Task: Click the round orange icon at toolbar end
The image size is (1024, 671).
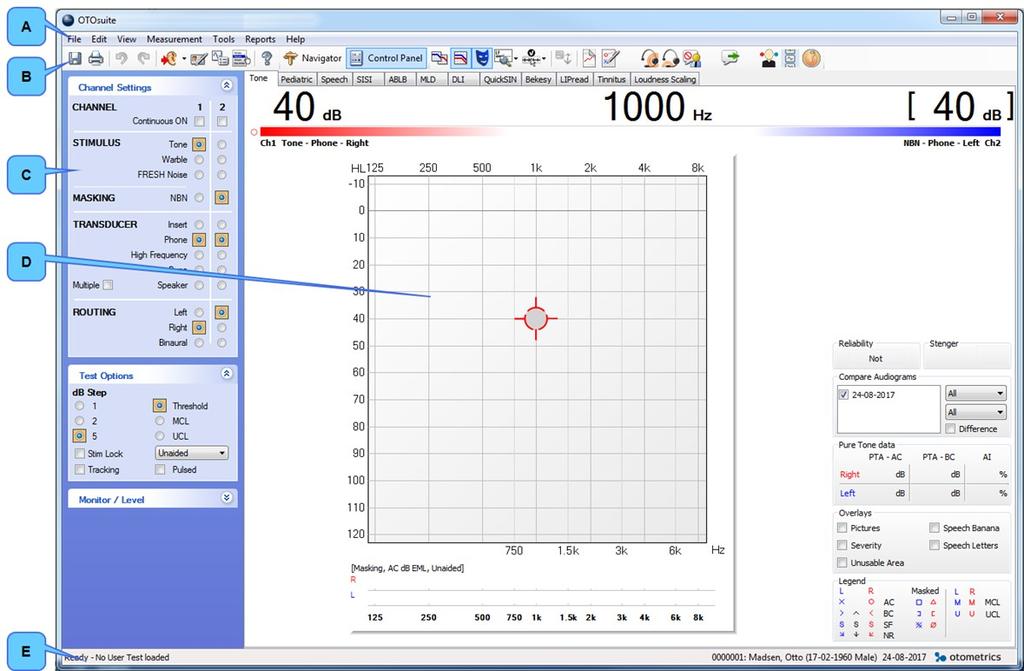Action: click(812, 58)
